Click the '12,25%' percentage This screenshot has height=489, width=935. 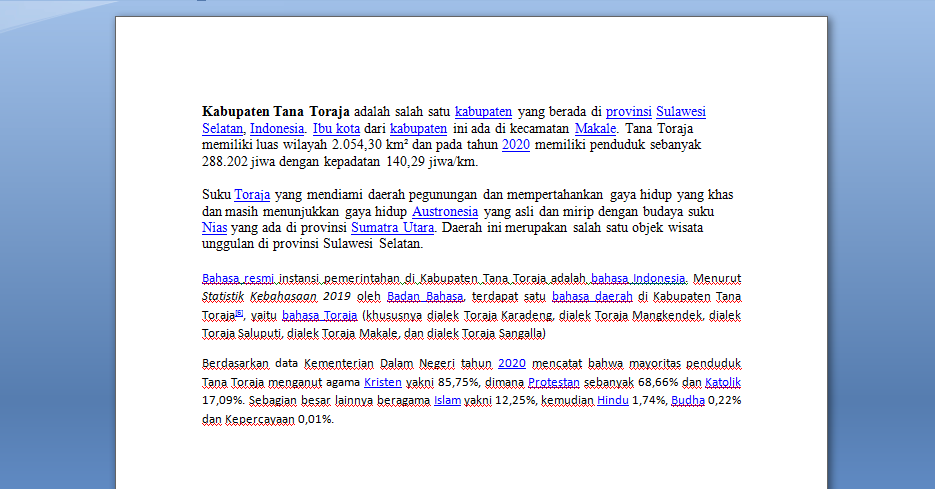point(516,400)
